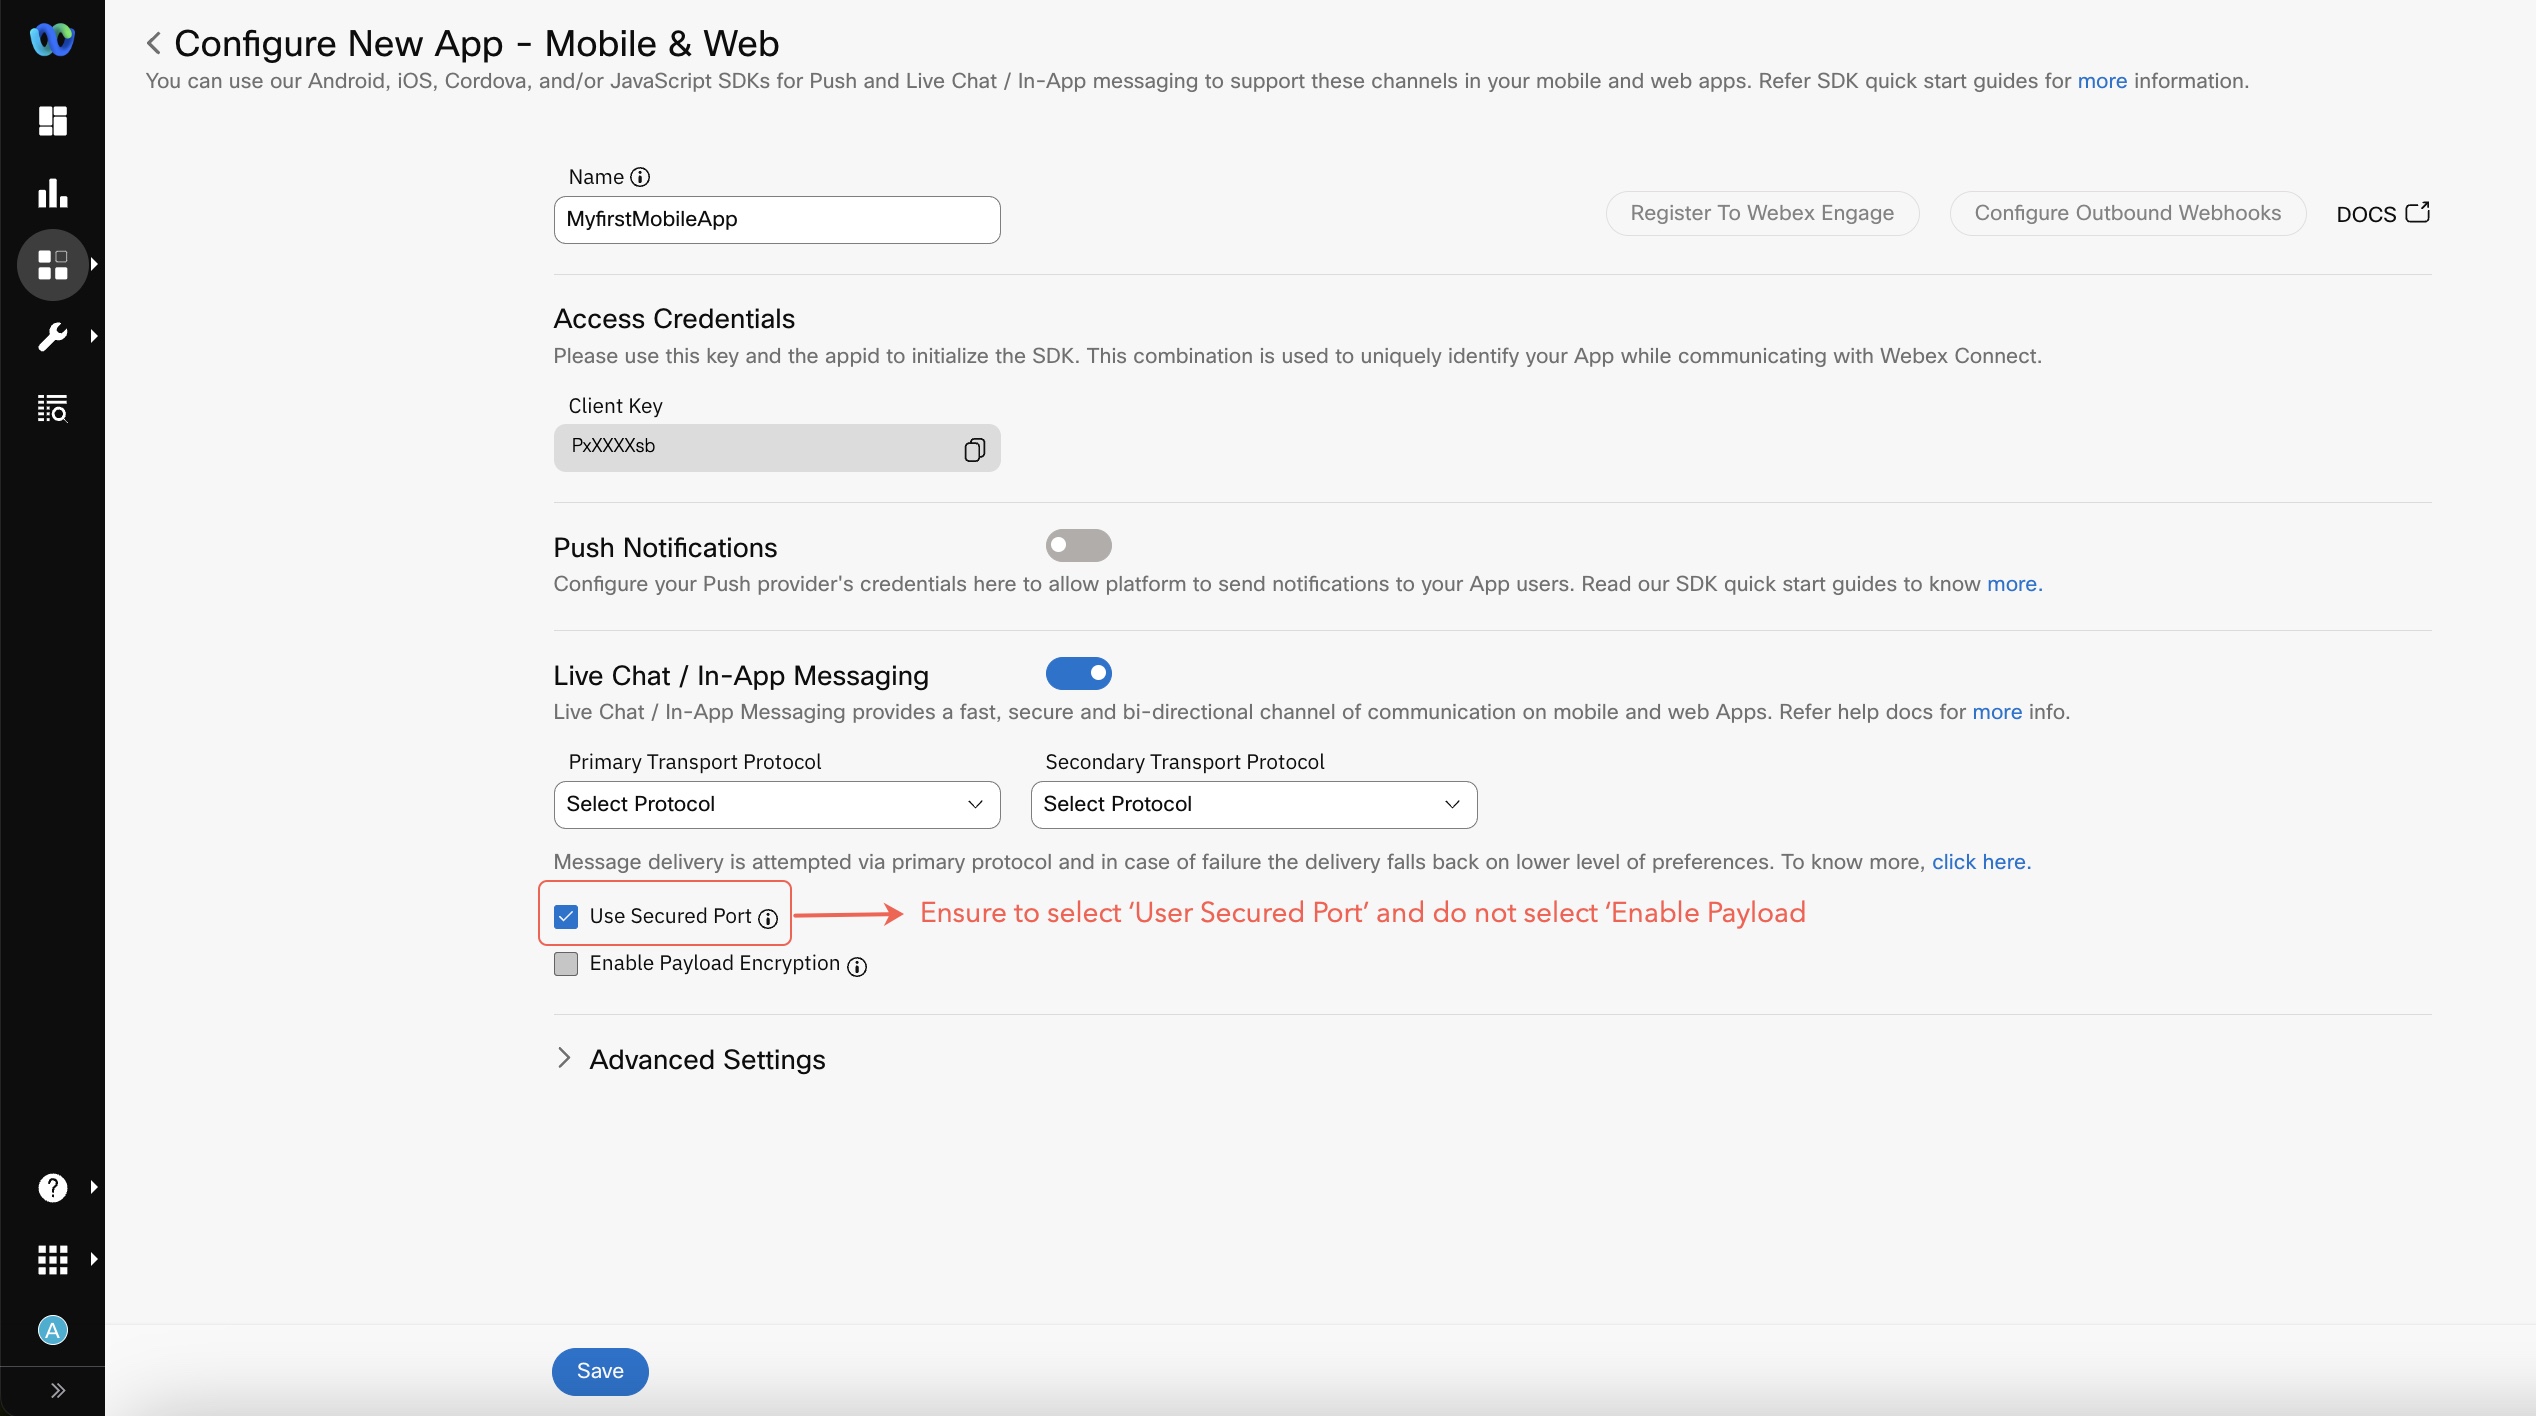Click the MyfirstMobileApp name input field
Image resolution: width=2536 pixels, height=1416 pixels.
[777, 218]
